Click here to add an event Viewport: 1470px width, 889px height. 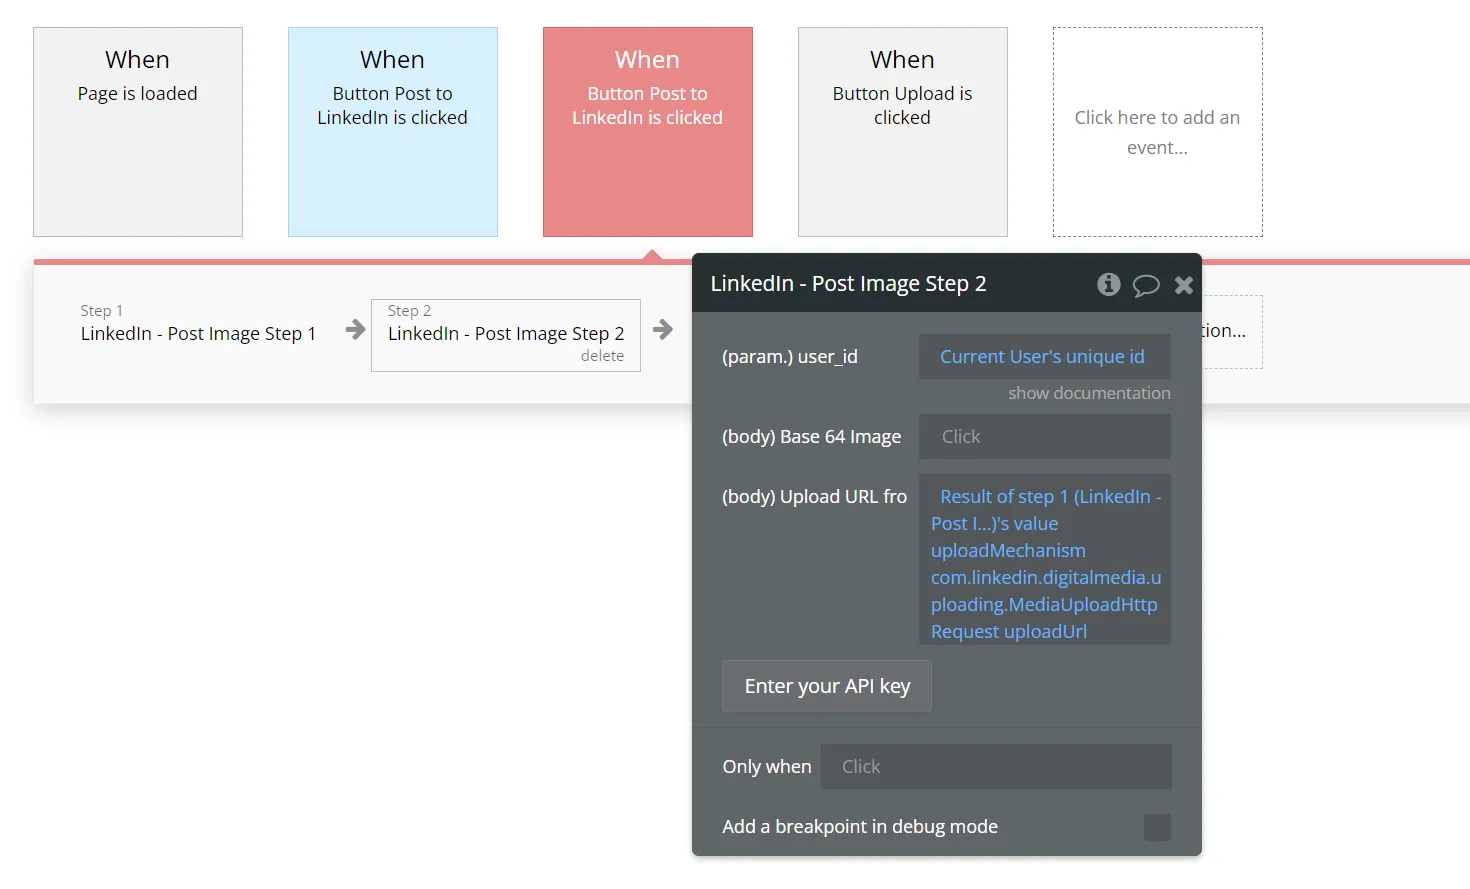[1158, 132]
